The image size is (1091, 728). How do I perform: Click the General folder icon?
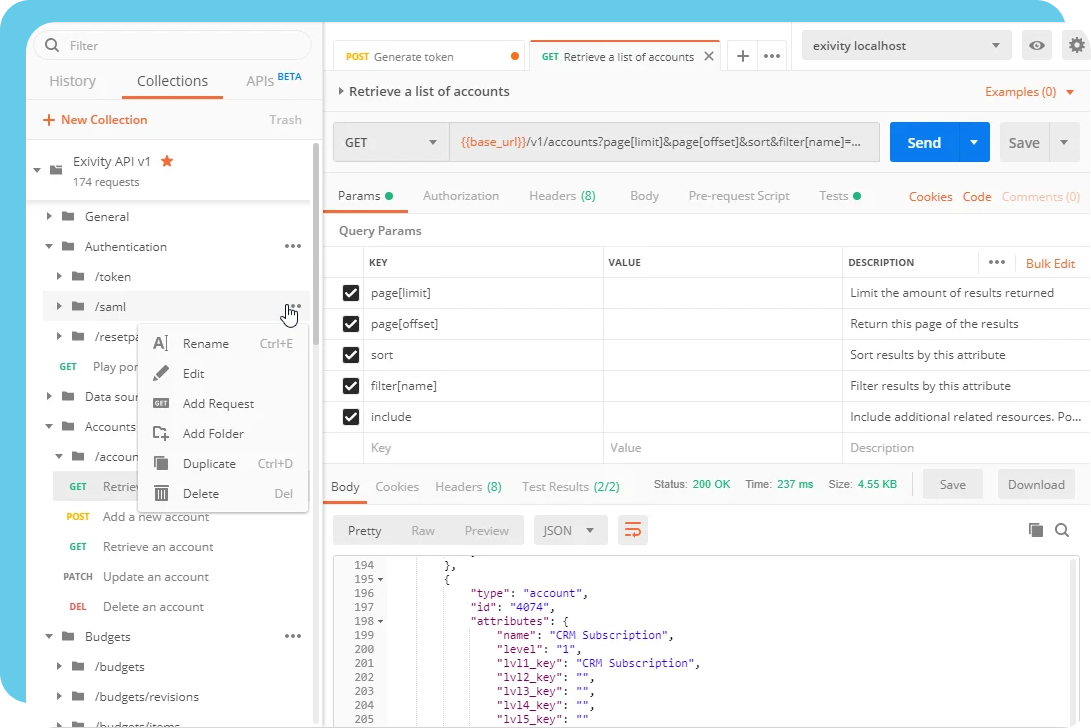tap(68, 216)
